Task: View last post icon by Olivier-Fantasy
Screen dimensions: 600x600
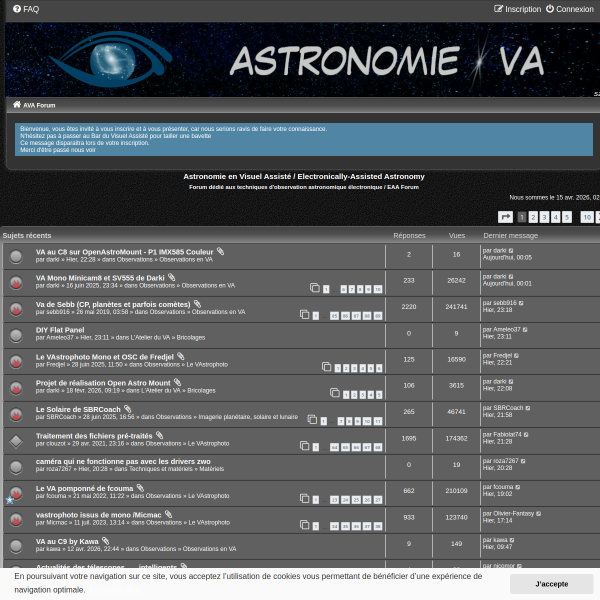Action: (x=538, y=514)
